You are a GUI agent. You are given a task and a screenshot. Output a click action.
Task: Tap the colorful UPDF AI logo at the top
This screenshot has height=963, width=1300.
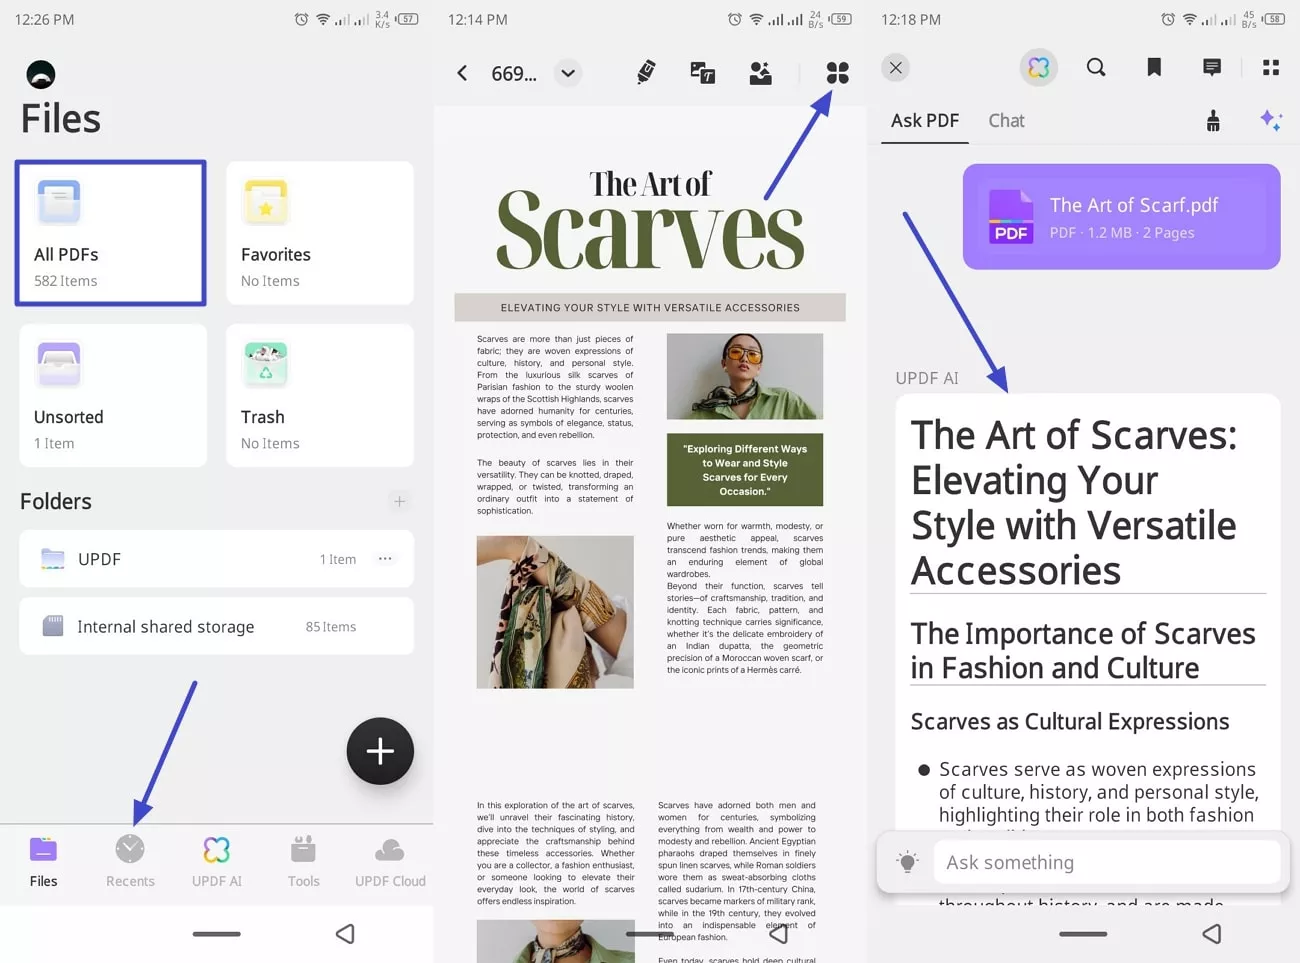1038,67
